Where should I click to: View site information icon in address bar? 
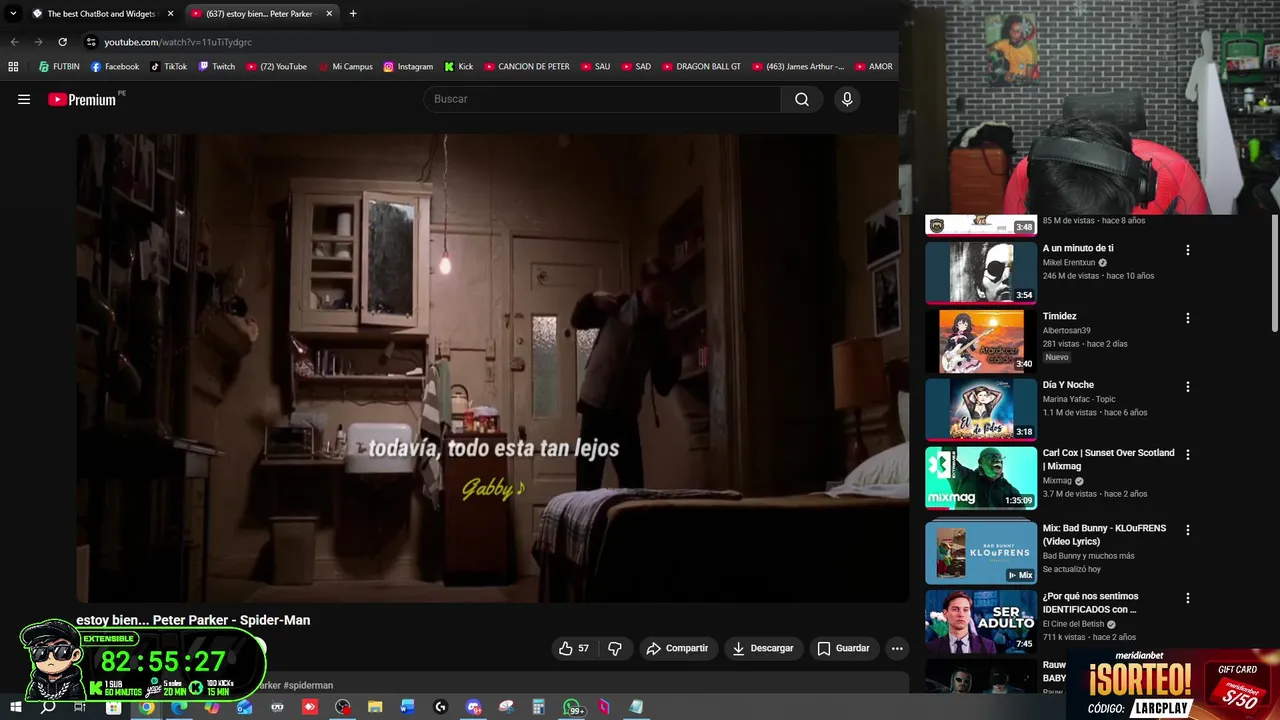pos(91,42)
